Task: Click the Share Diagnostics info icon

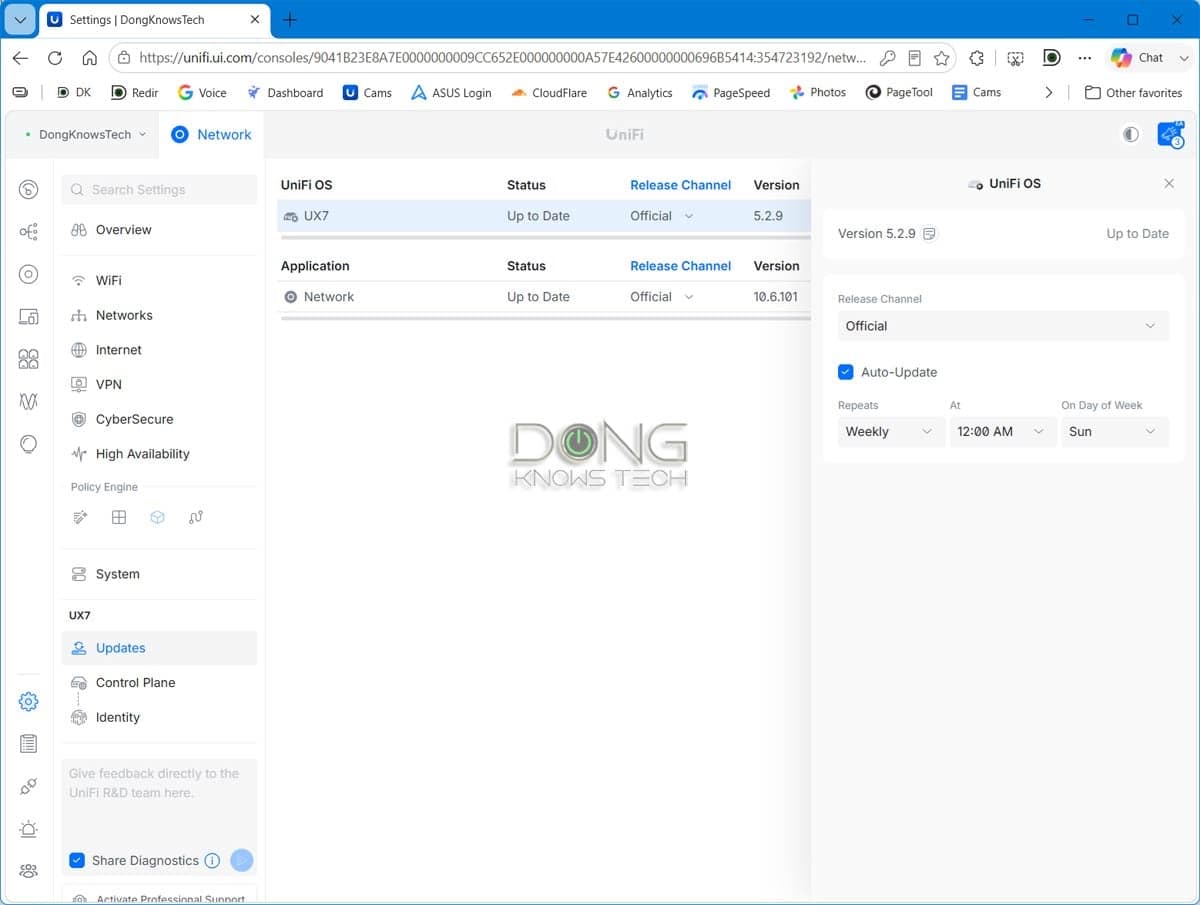Action: (212, 861)
